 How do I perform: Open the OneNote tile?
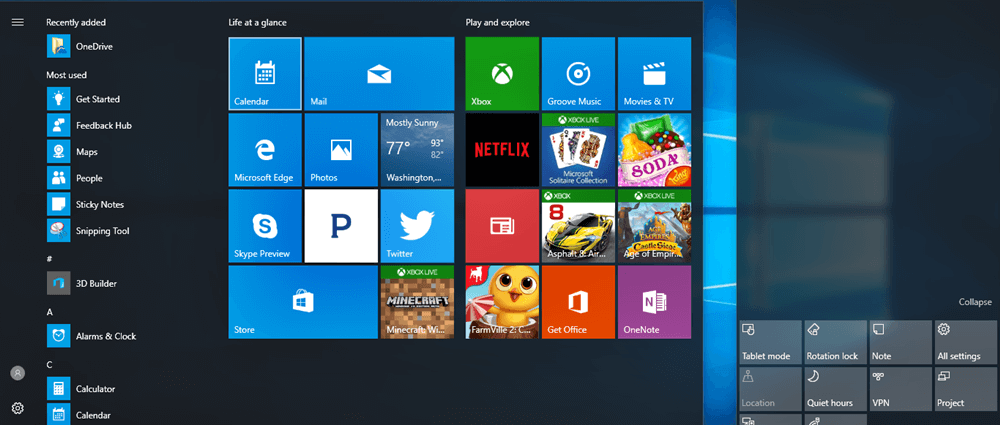(x=654, y=302)
